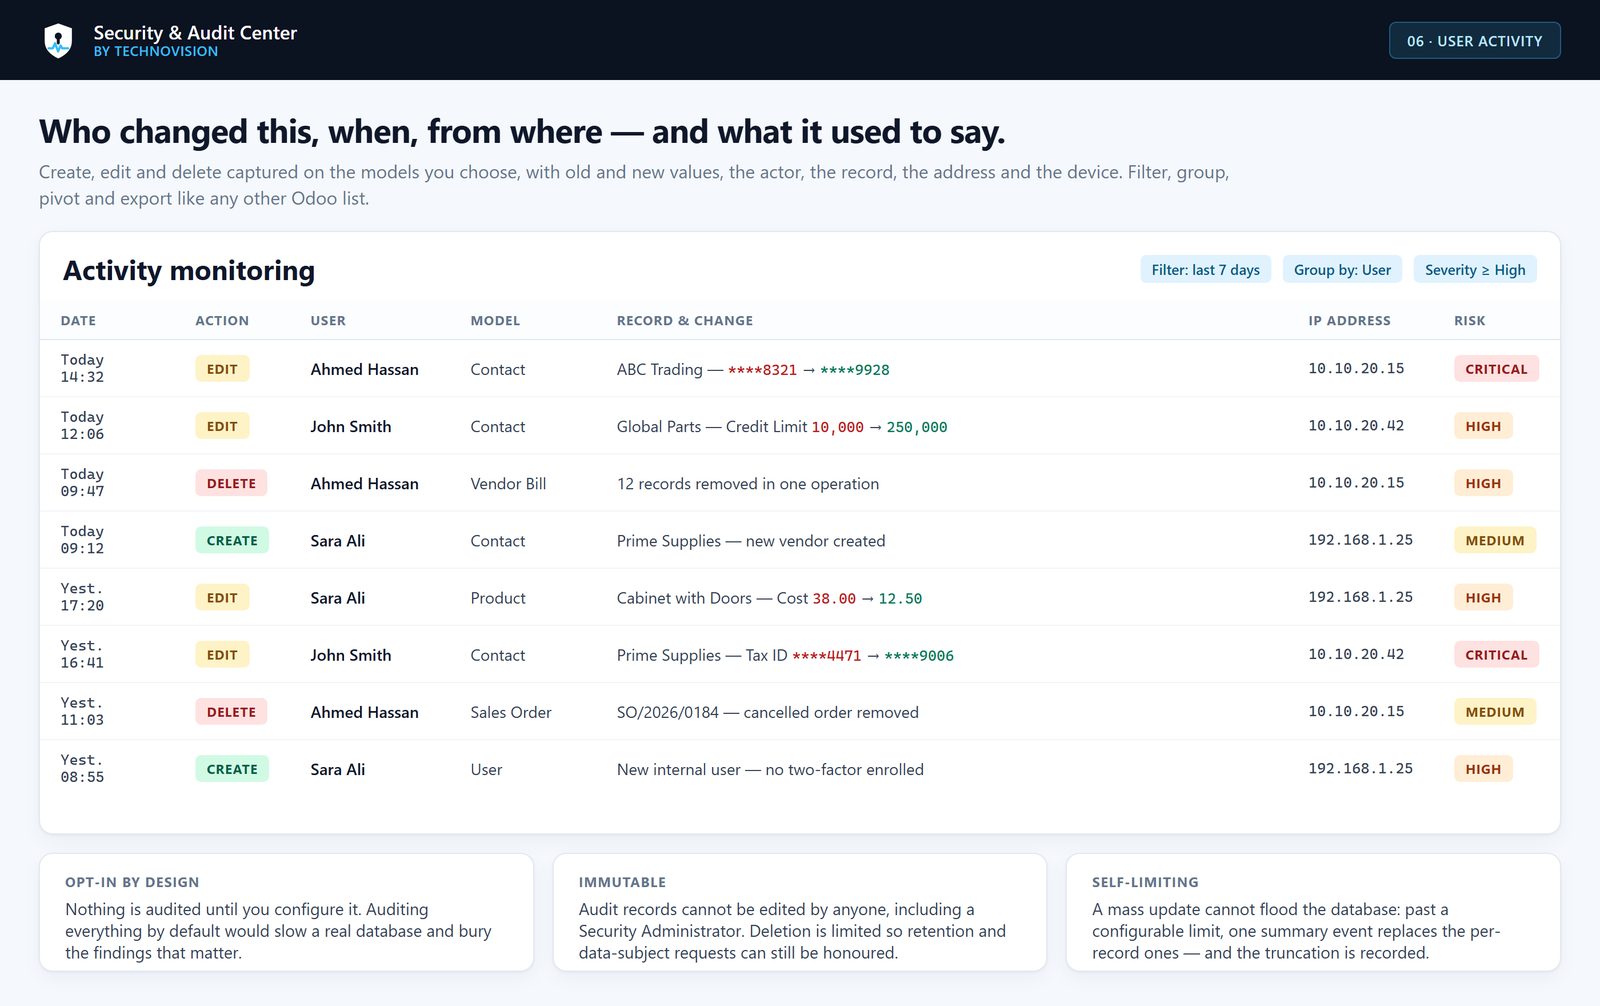Click the shield logo icon in header

pos(58,41)
